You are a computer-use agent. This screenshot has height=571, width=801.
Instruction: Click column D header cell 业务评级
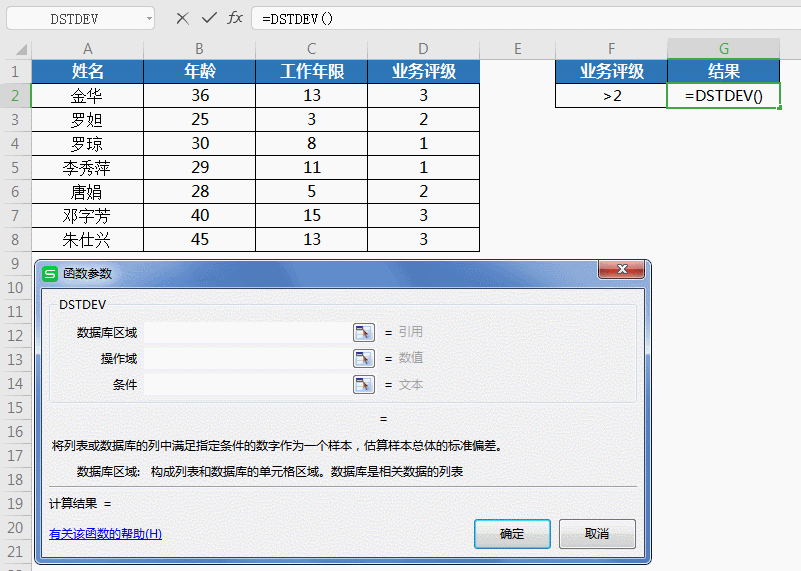tap(423, 72)
